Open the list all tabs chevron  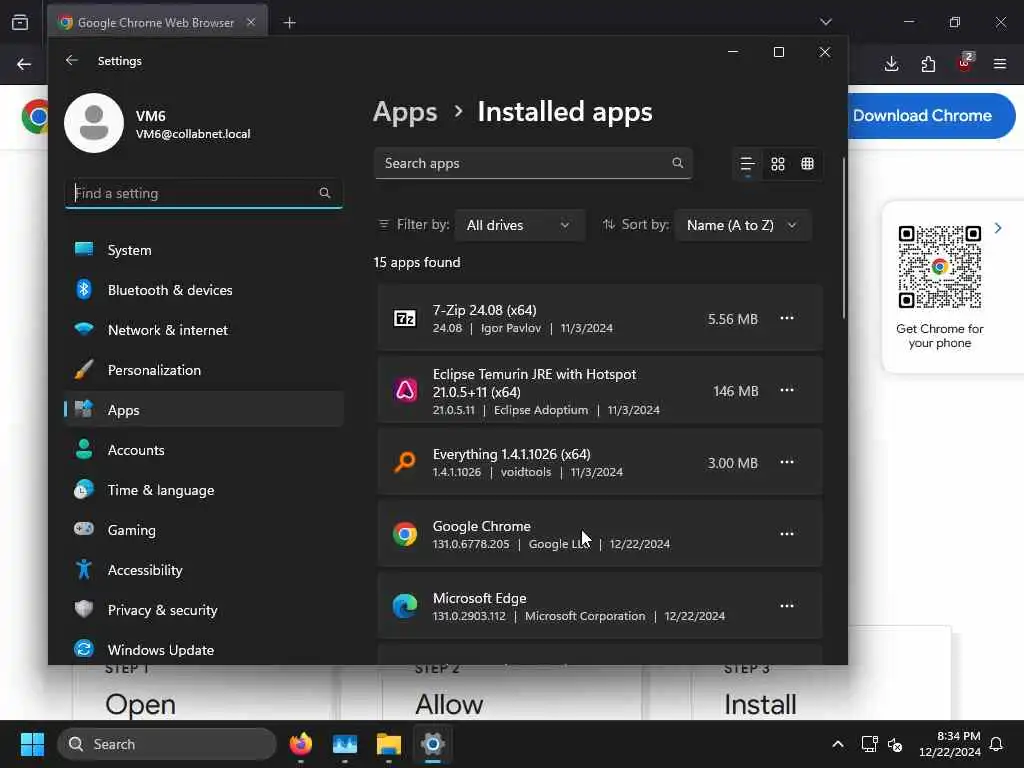pyautogui.click(x=825, y=22)
